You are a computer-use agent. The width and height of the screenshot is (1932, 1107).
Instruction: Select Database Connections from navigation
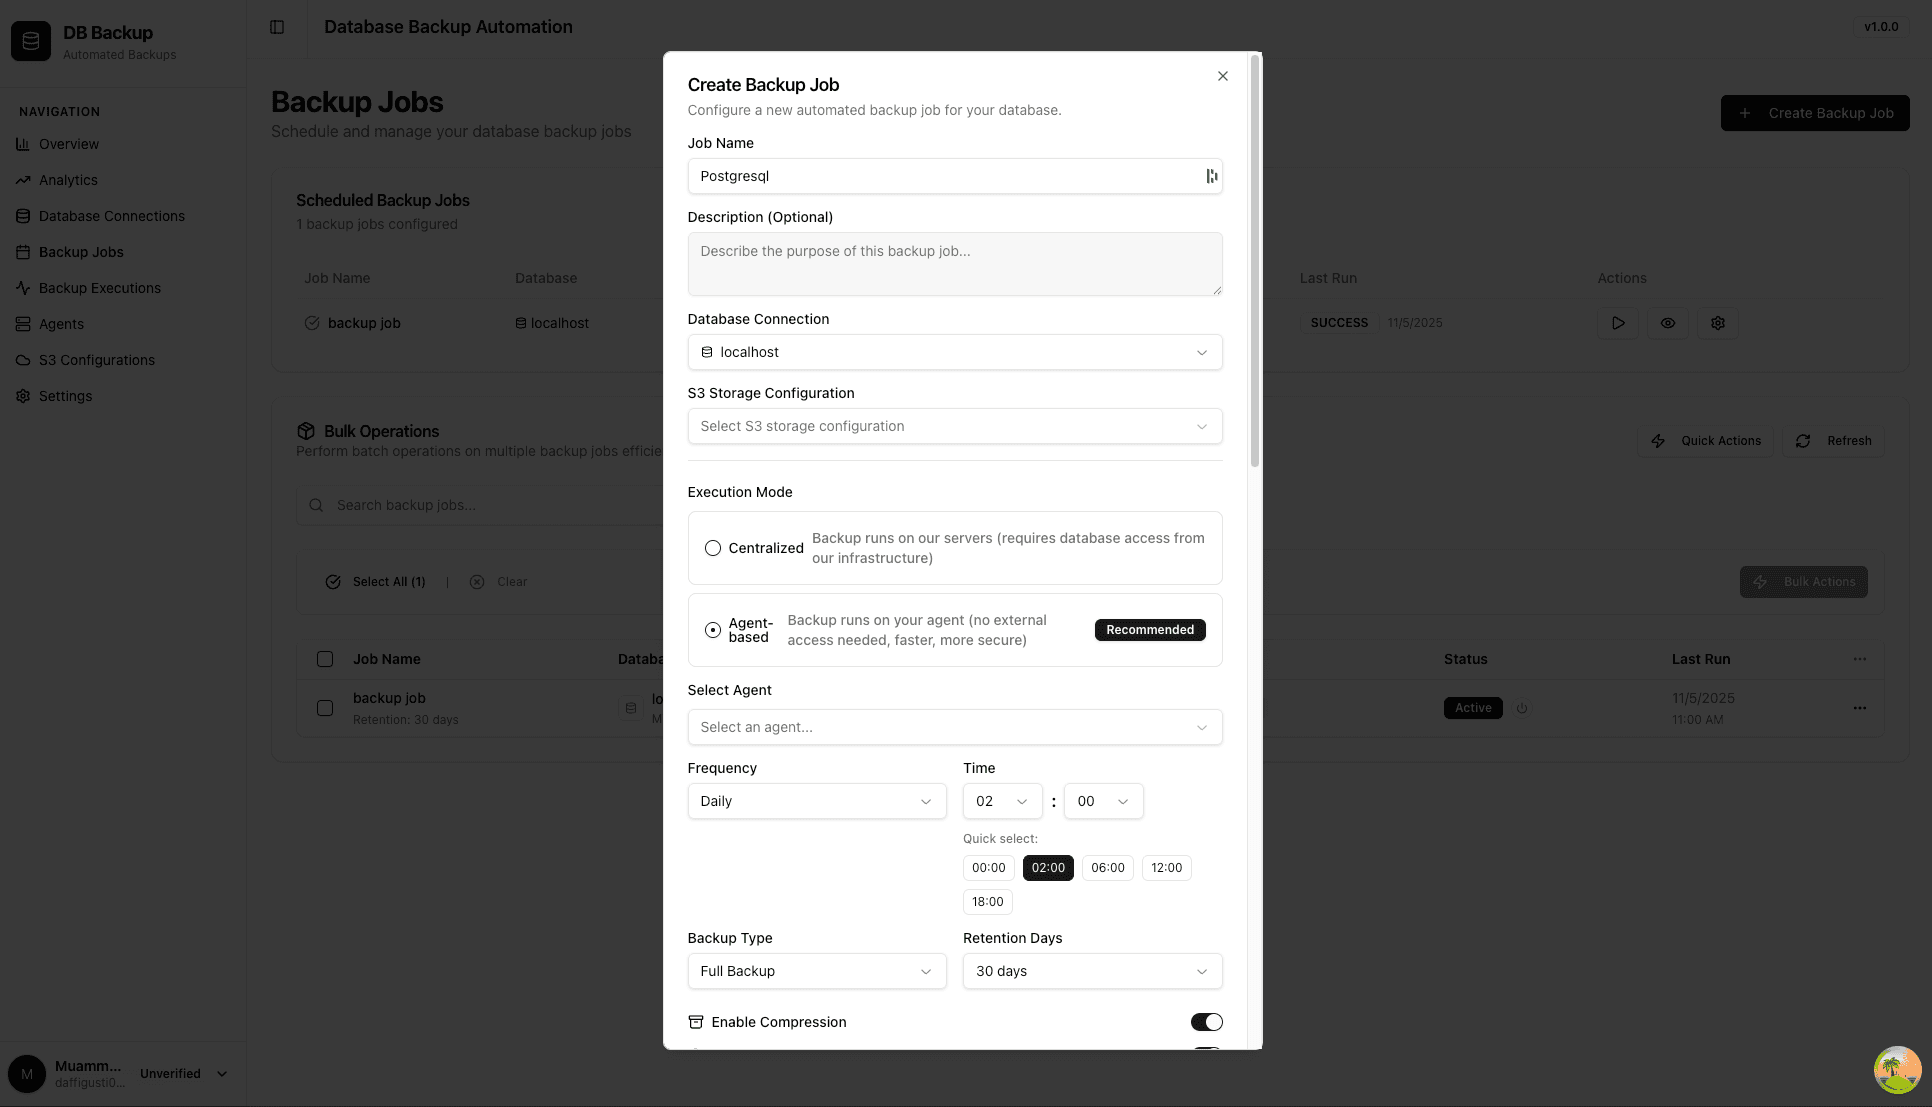(111, 215)
